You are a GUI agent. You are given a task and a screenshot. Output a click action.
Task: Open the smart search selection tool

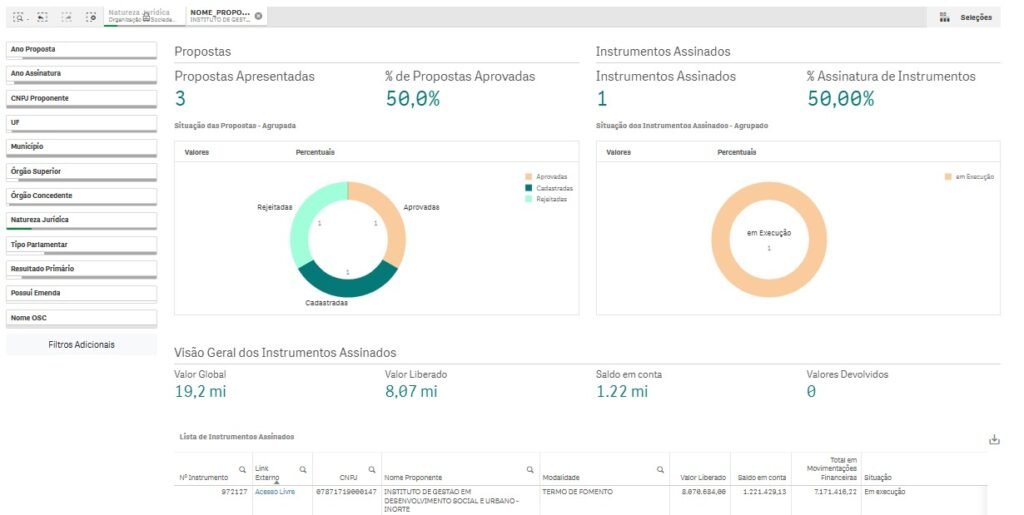19,17
